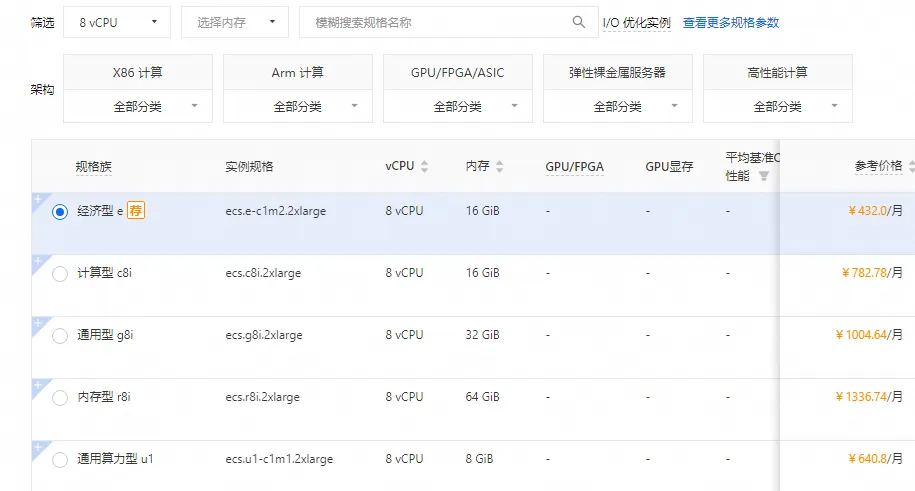Open 全部分类 dropdown under GPU/FPGA/ASIC
This screenshot has height=491, width=915.
[x=458, y=106]
